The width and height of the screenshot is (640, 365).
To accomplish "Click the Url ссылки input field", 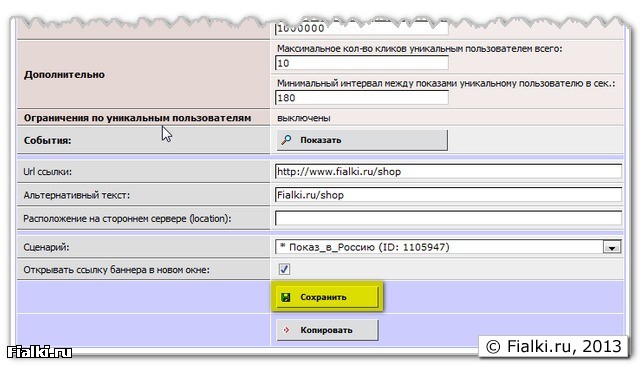I will point(448,171).
